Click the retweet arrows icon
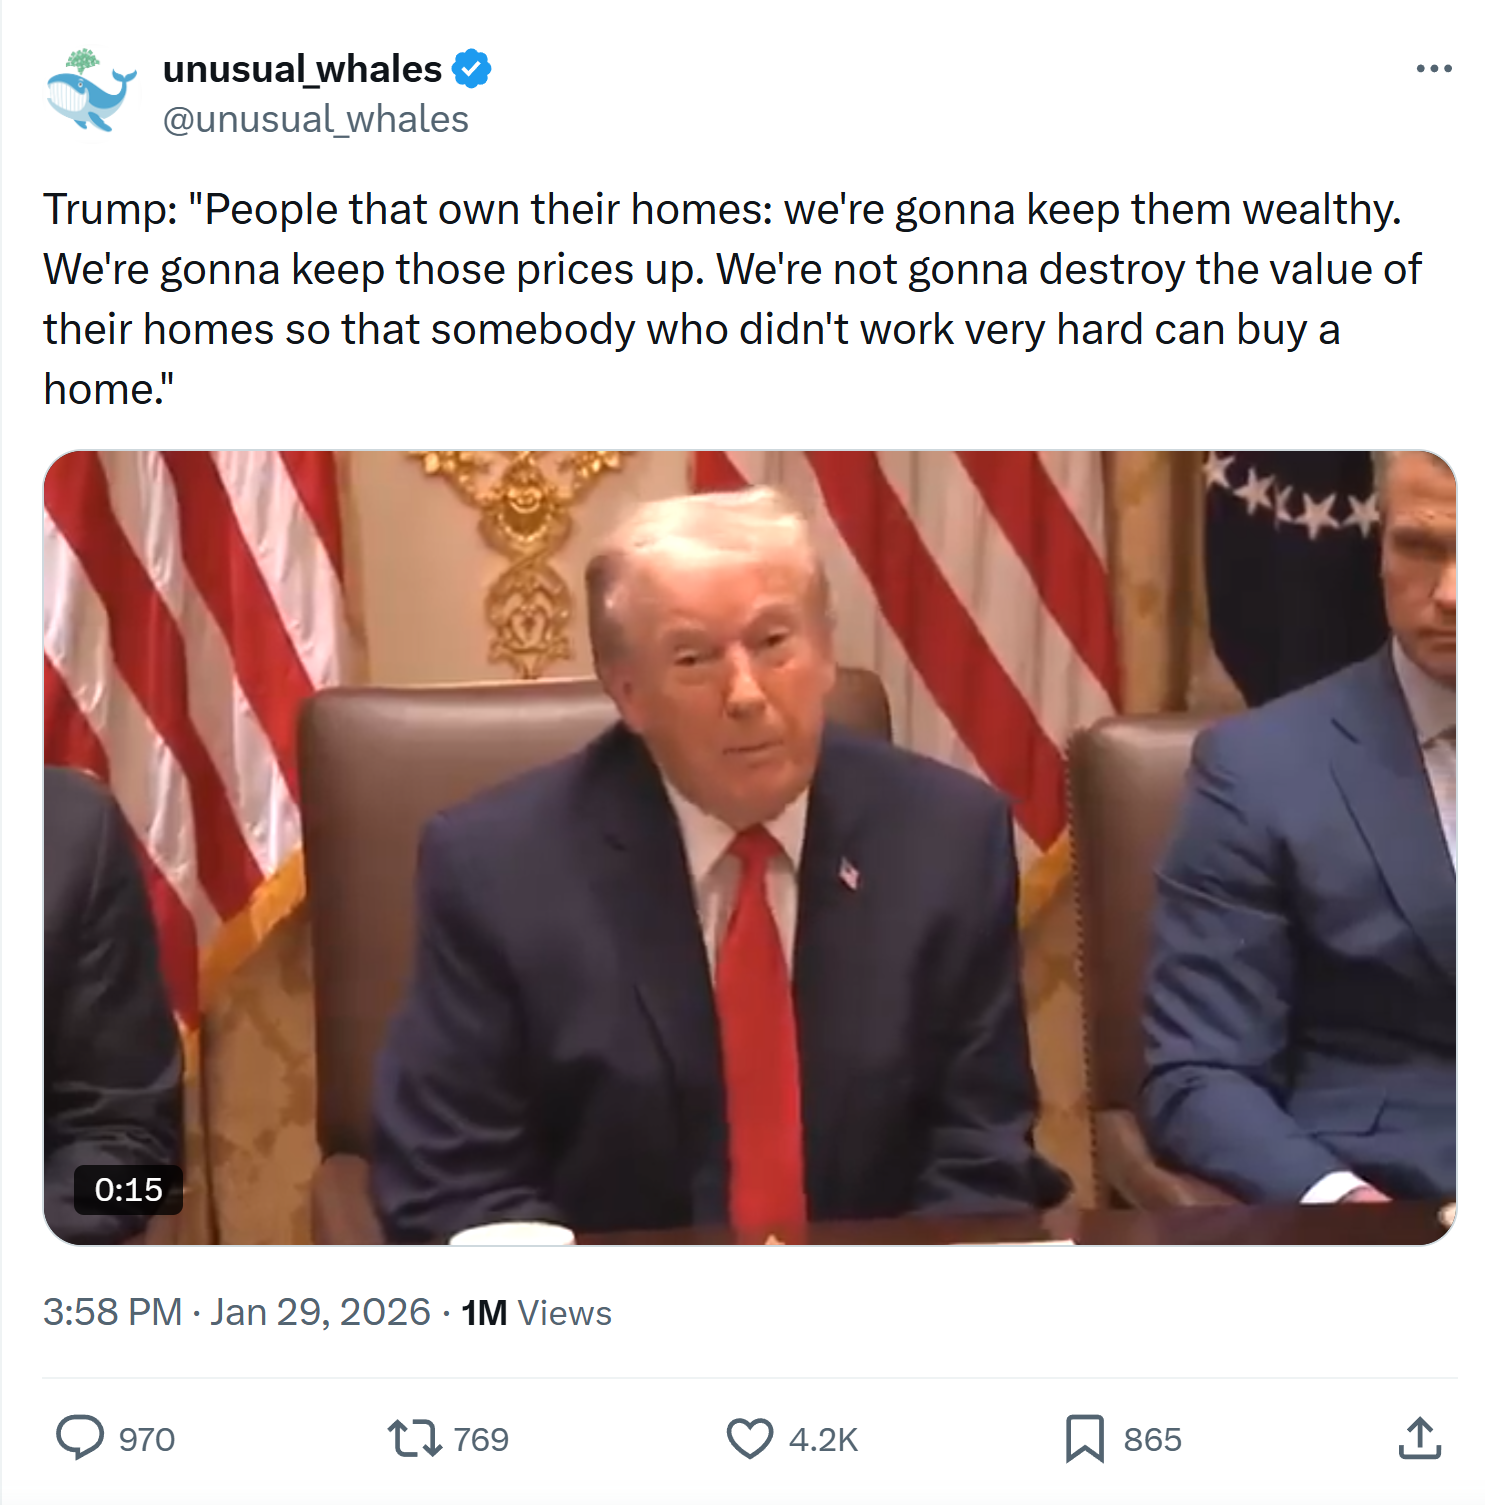 click(414, 1438)
